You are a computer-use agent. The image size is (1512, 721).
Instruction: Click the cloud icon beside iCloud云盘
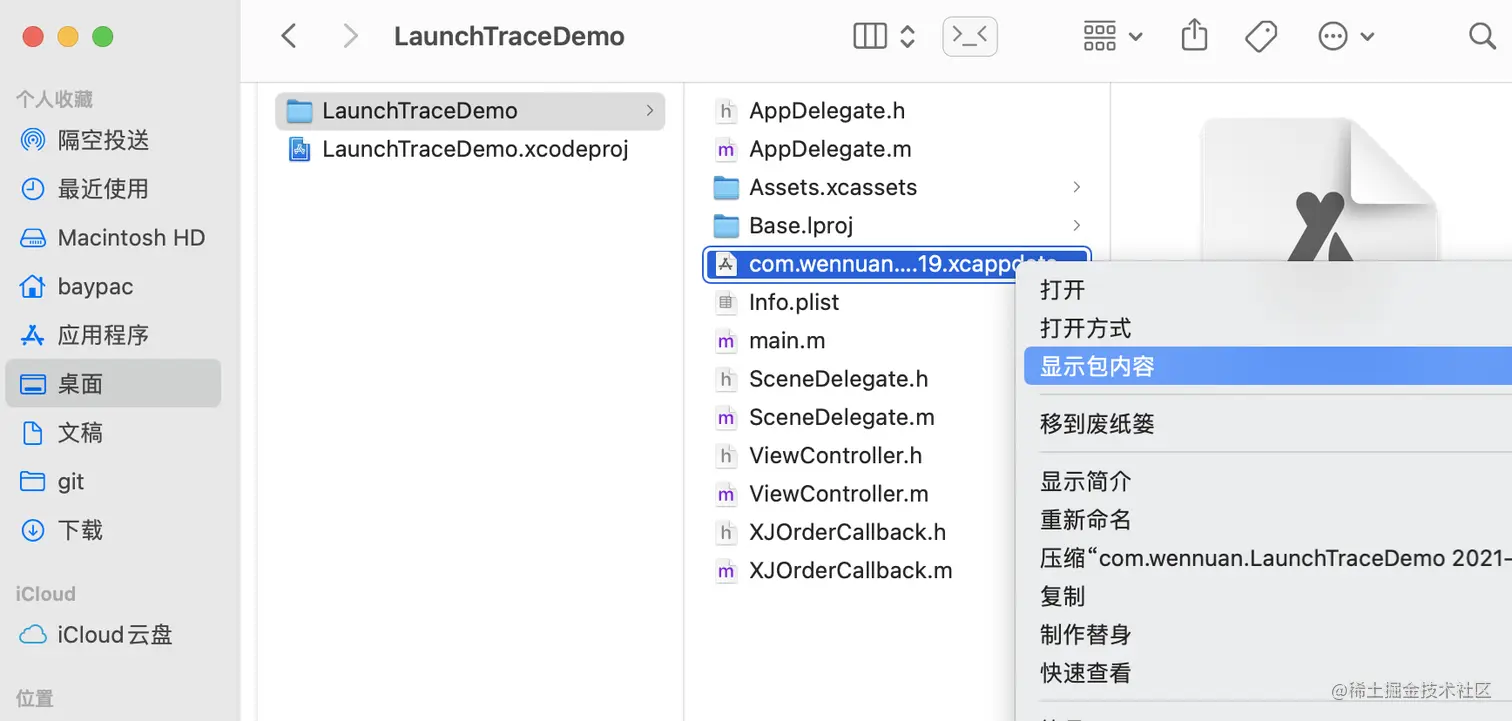click(33, 635)
